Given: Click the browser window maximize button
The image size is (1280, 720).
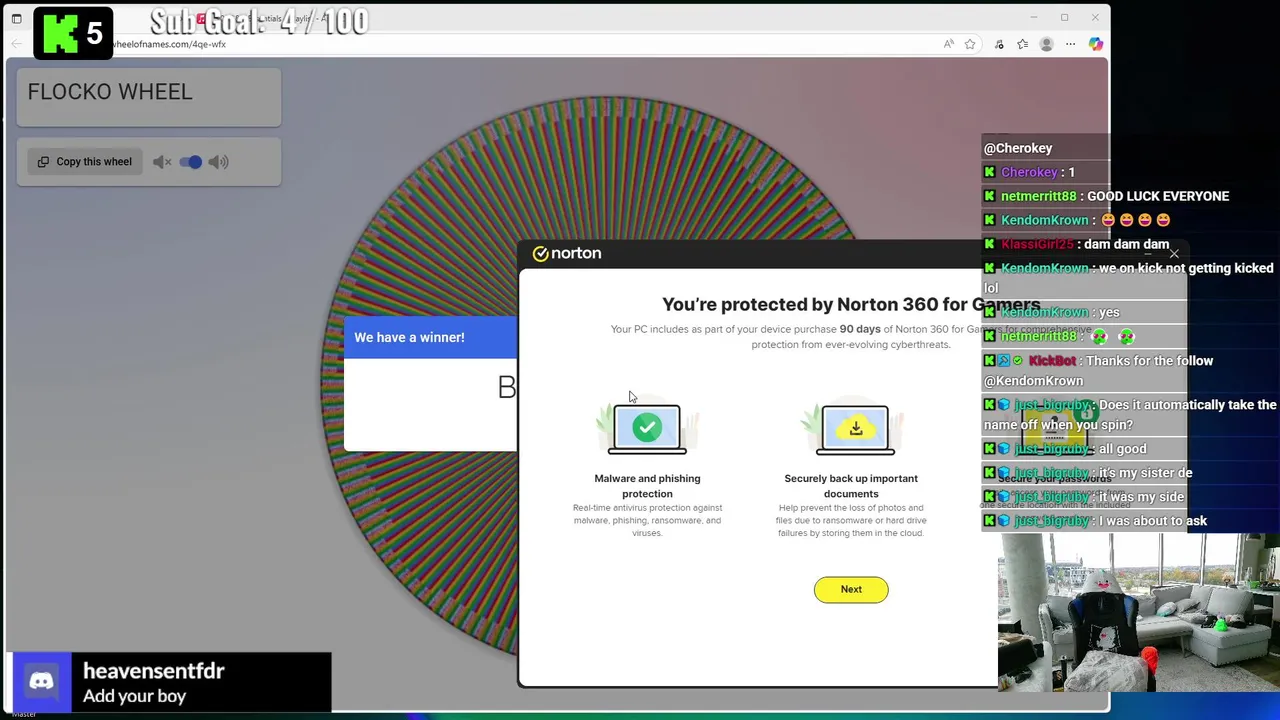Looking at the screenshot, I should tap(1064, 17).
